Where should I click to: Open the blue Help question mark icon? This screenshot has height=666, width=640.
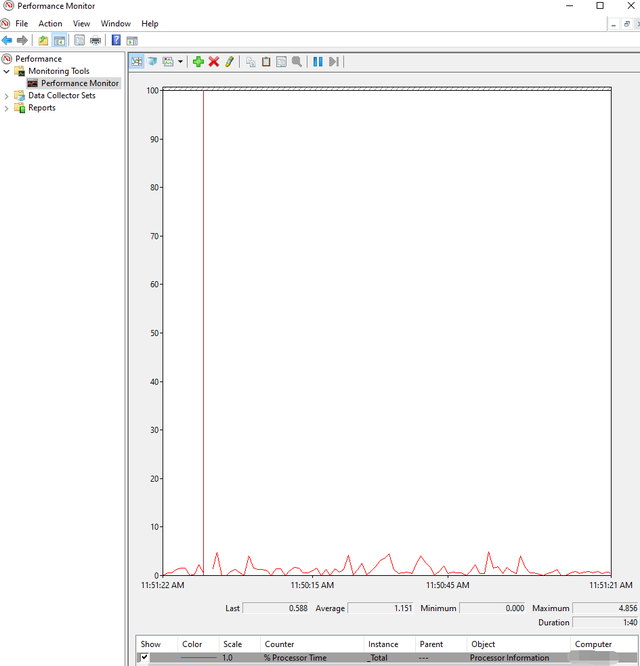pos(116,40)
